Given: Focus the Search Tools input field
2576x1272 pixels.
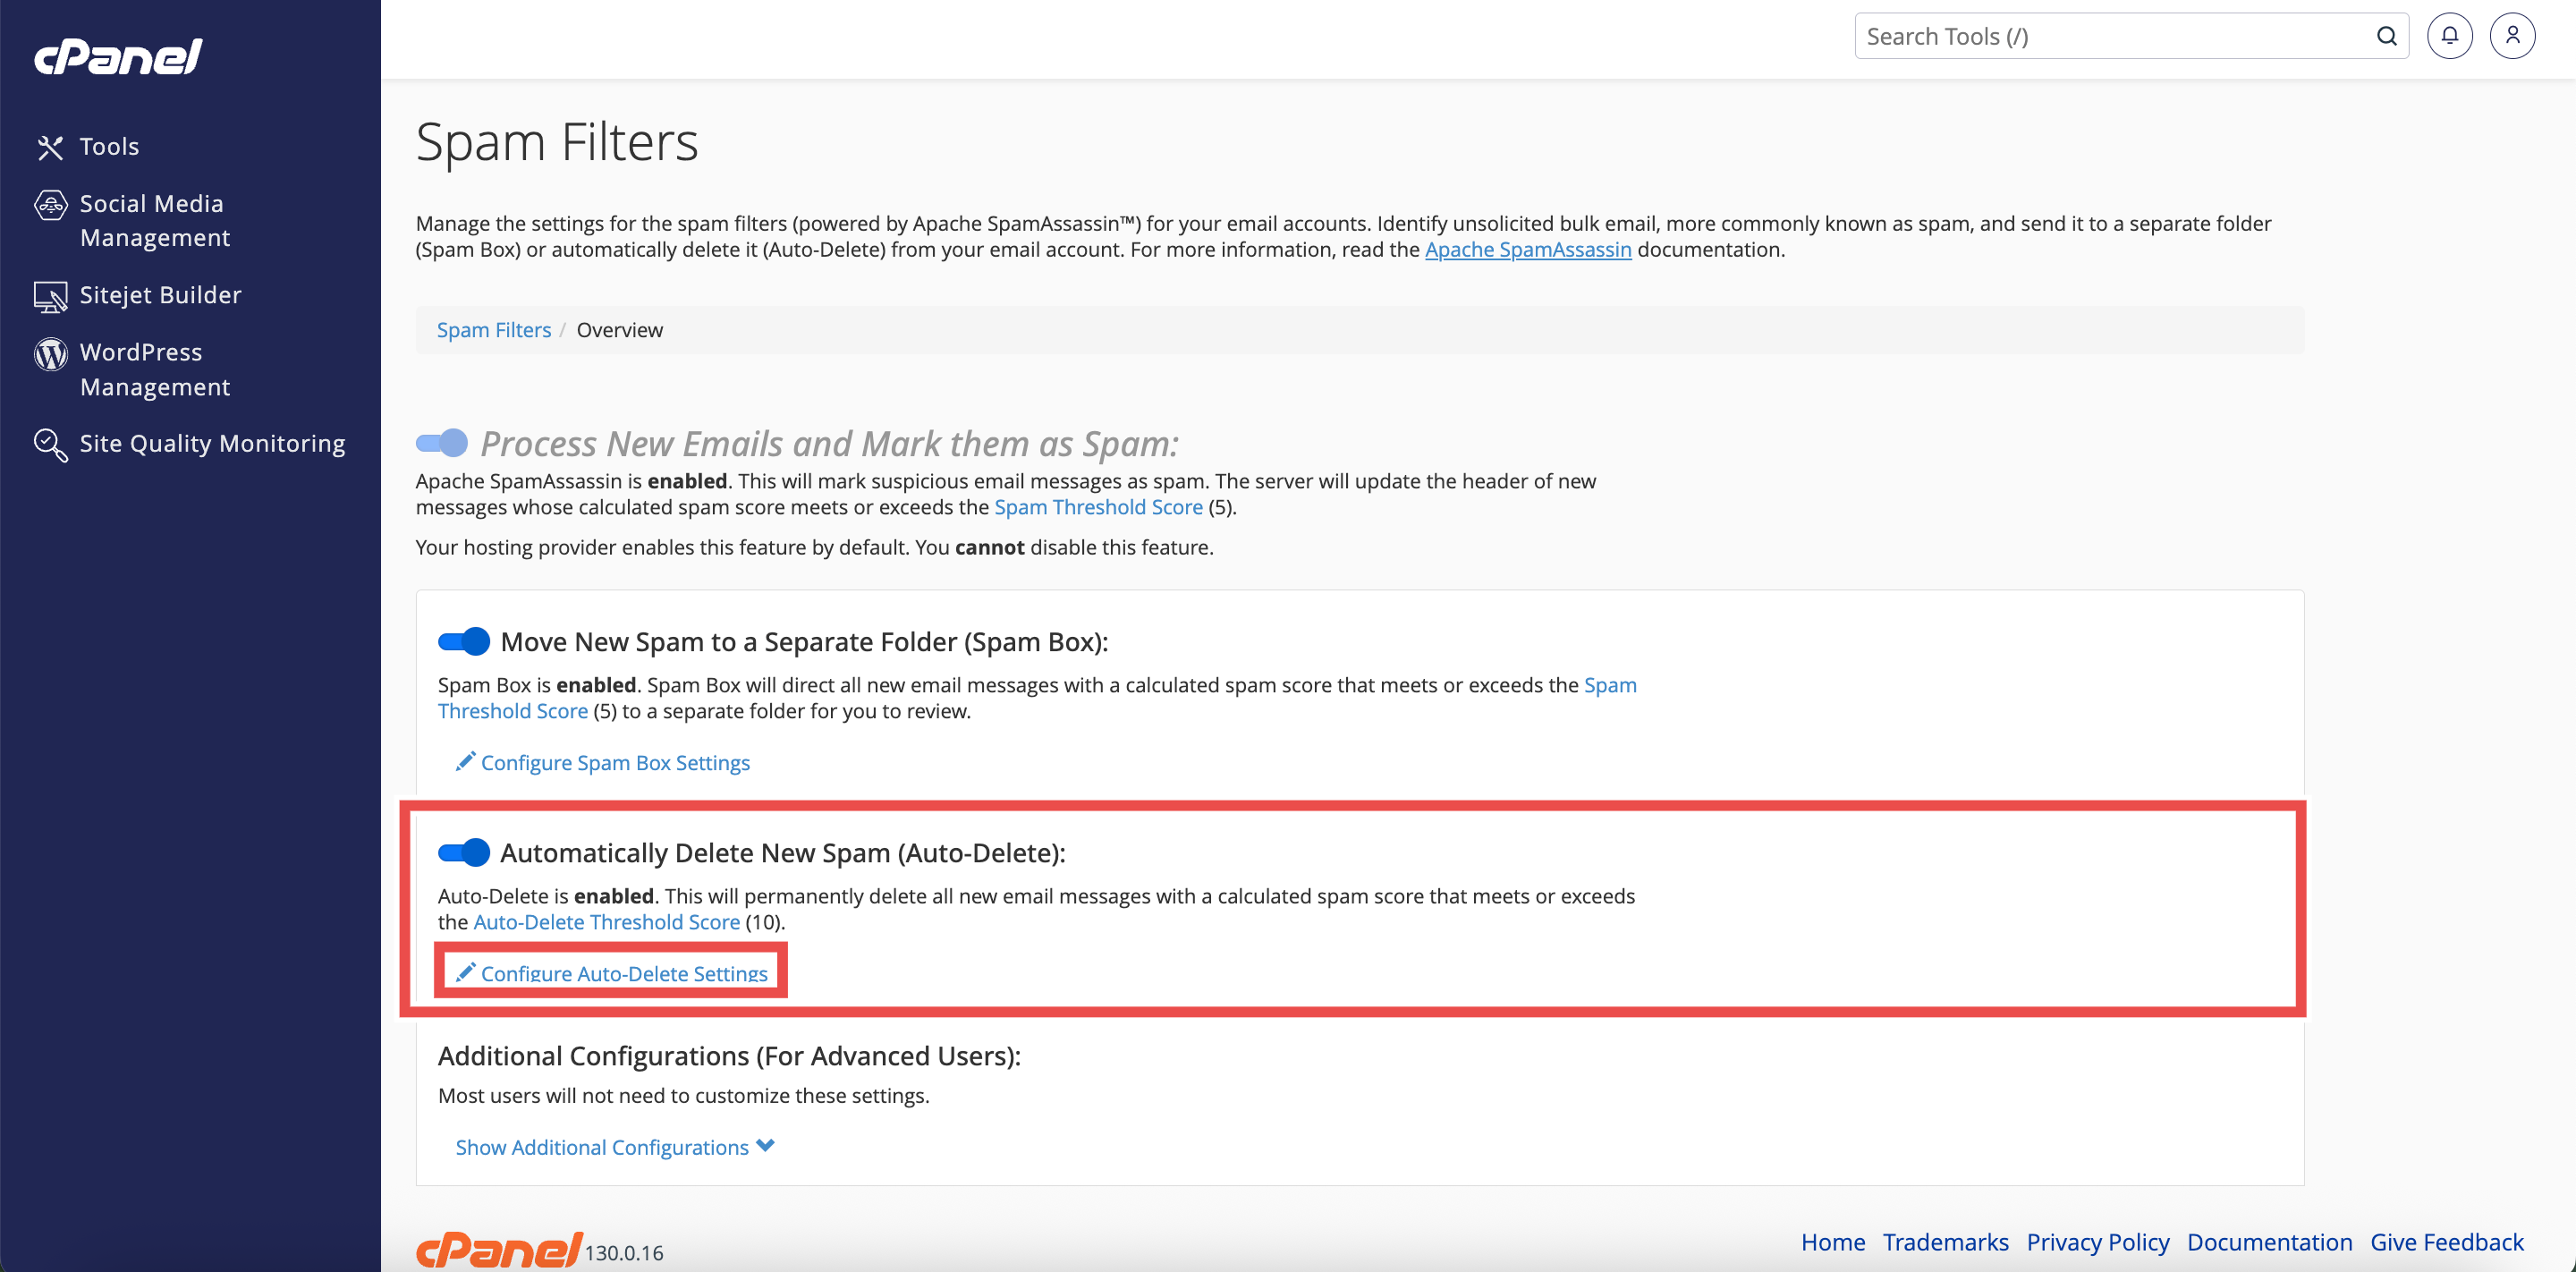Looking at the screenshot, I should (2110, 36).
